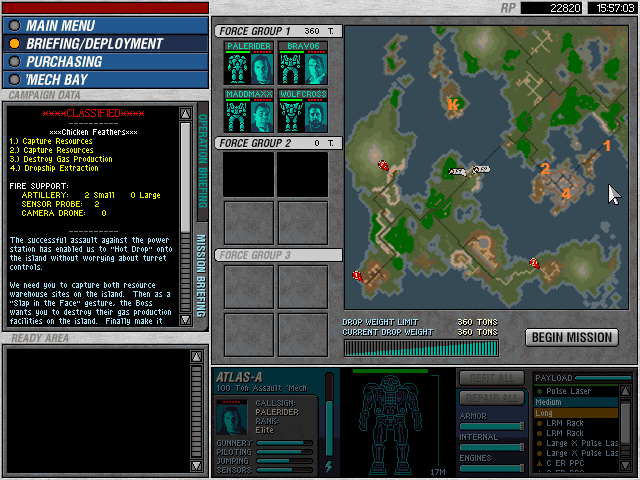Click PALERIDER pilot portrait in detail panel

(231, 417)
